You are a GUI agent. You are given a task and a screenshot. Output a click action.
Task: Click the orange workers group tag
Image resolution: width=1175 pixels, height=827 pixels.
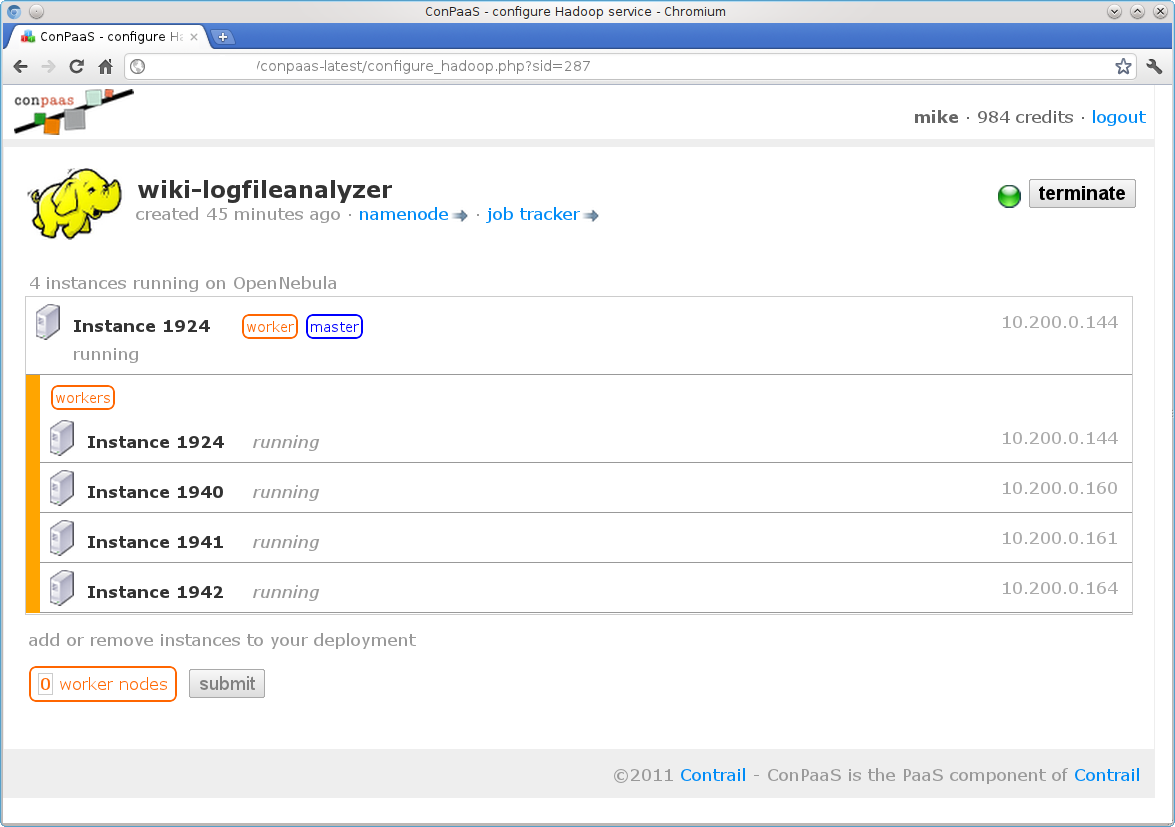[82, 398]
